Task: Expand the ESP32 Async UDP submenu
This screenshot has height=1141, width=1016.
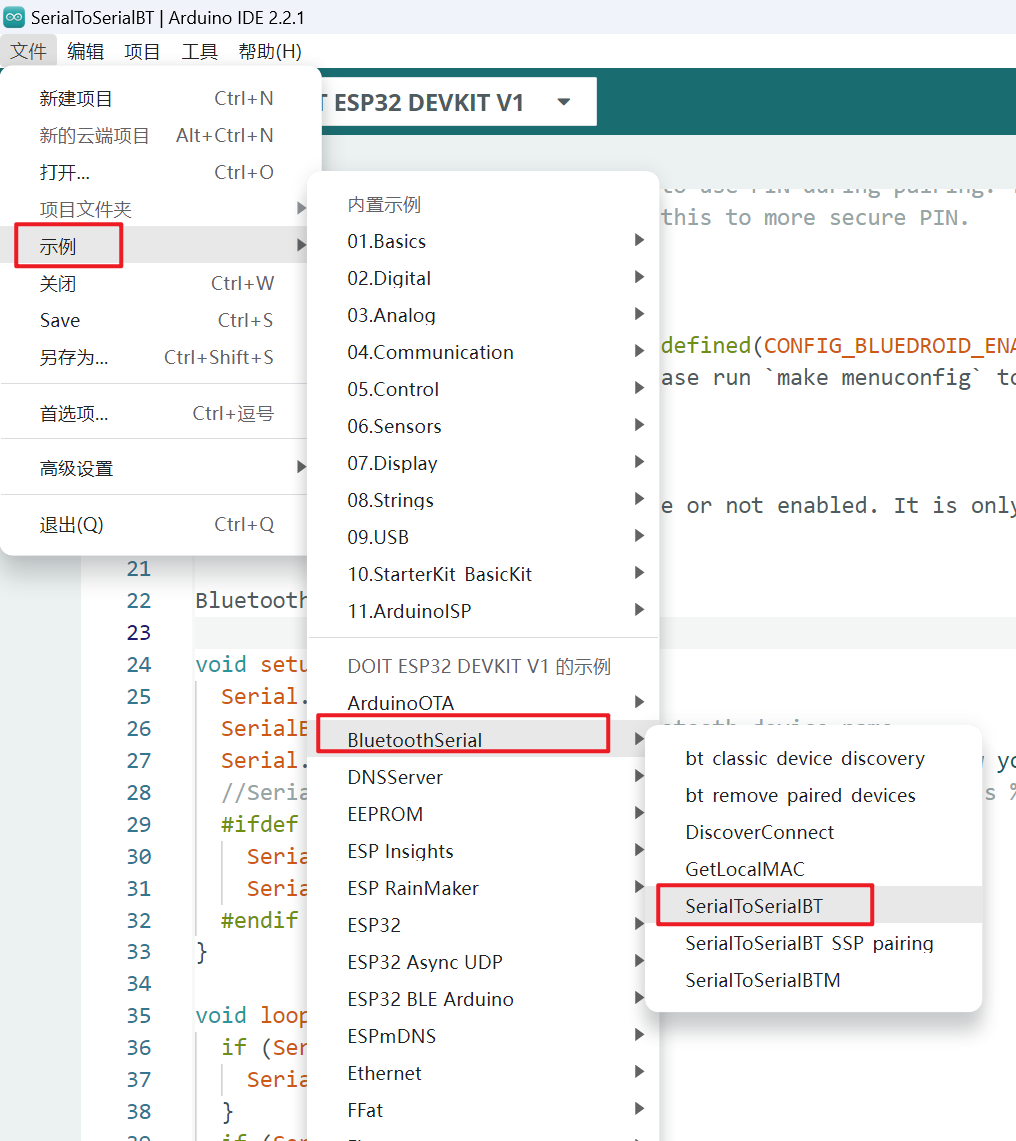Action: point(483,962)
